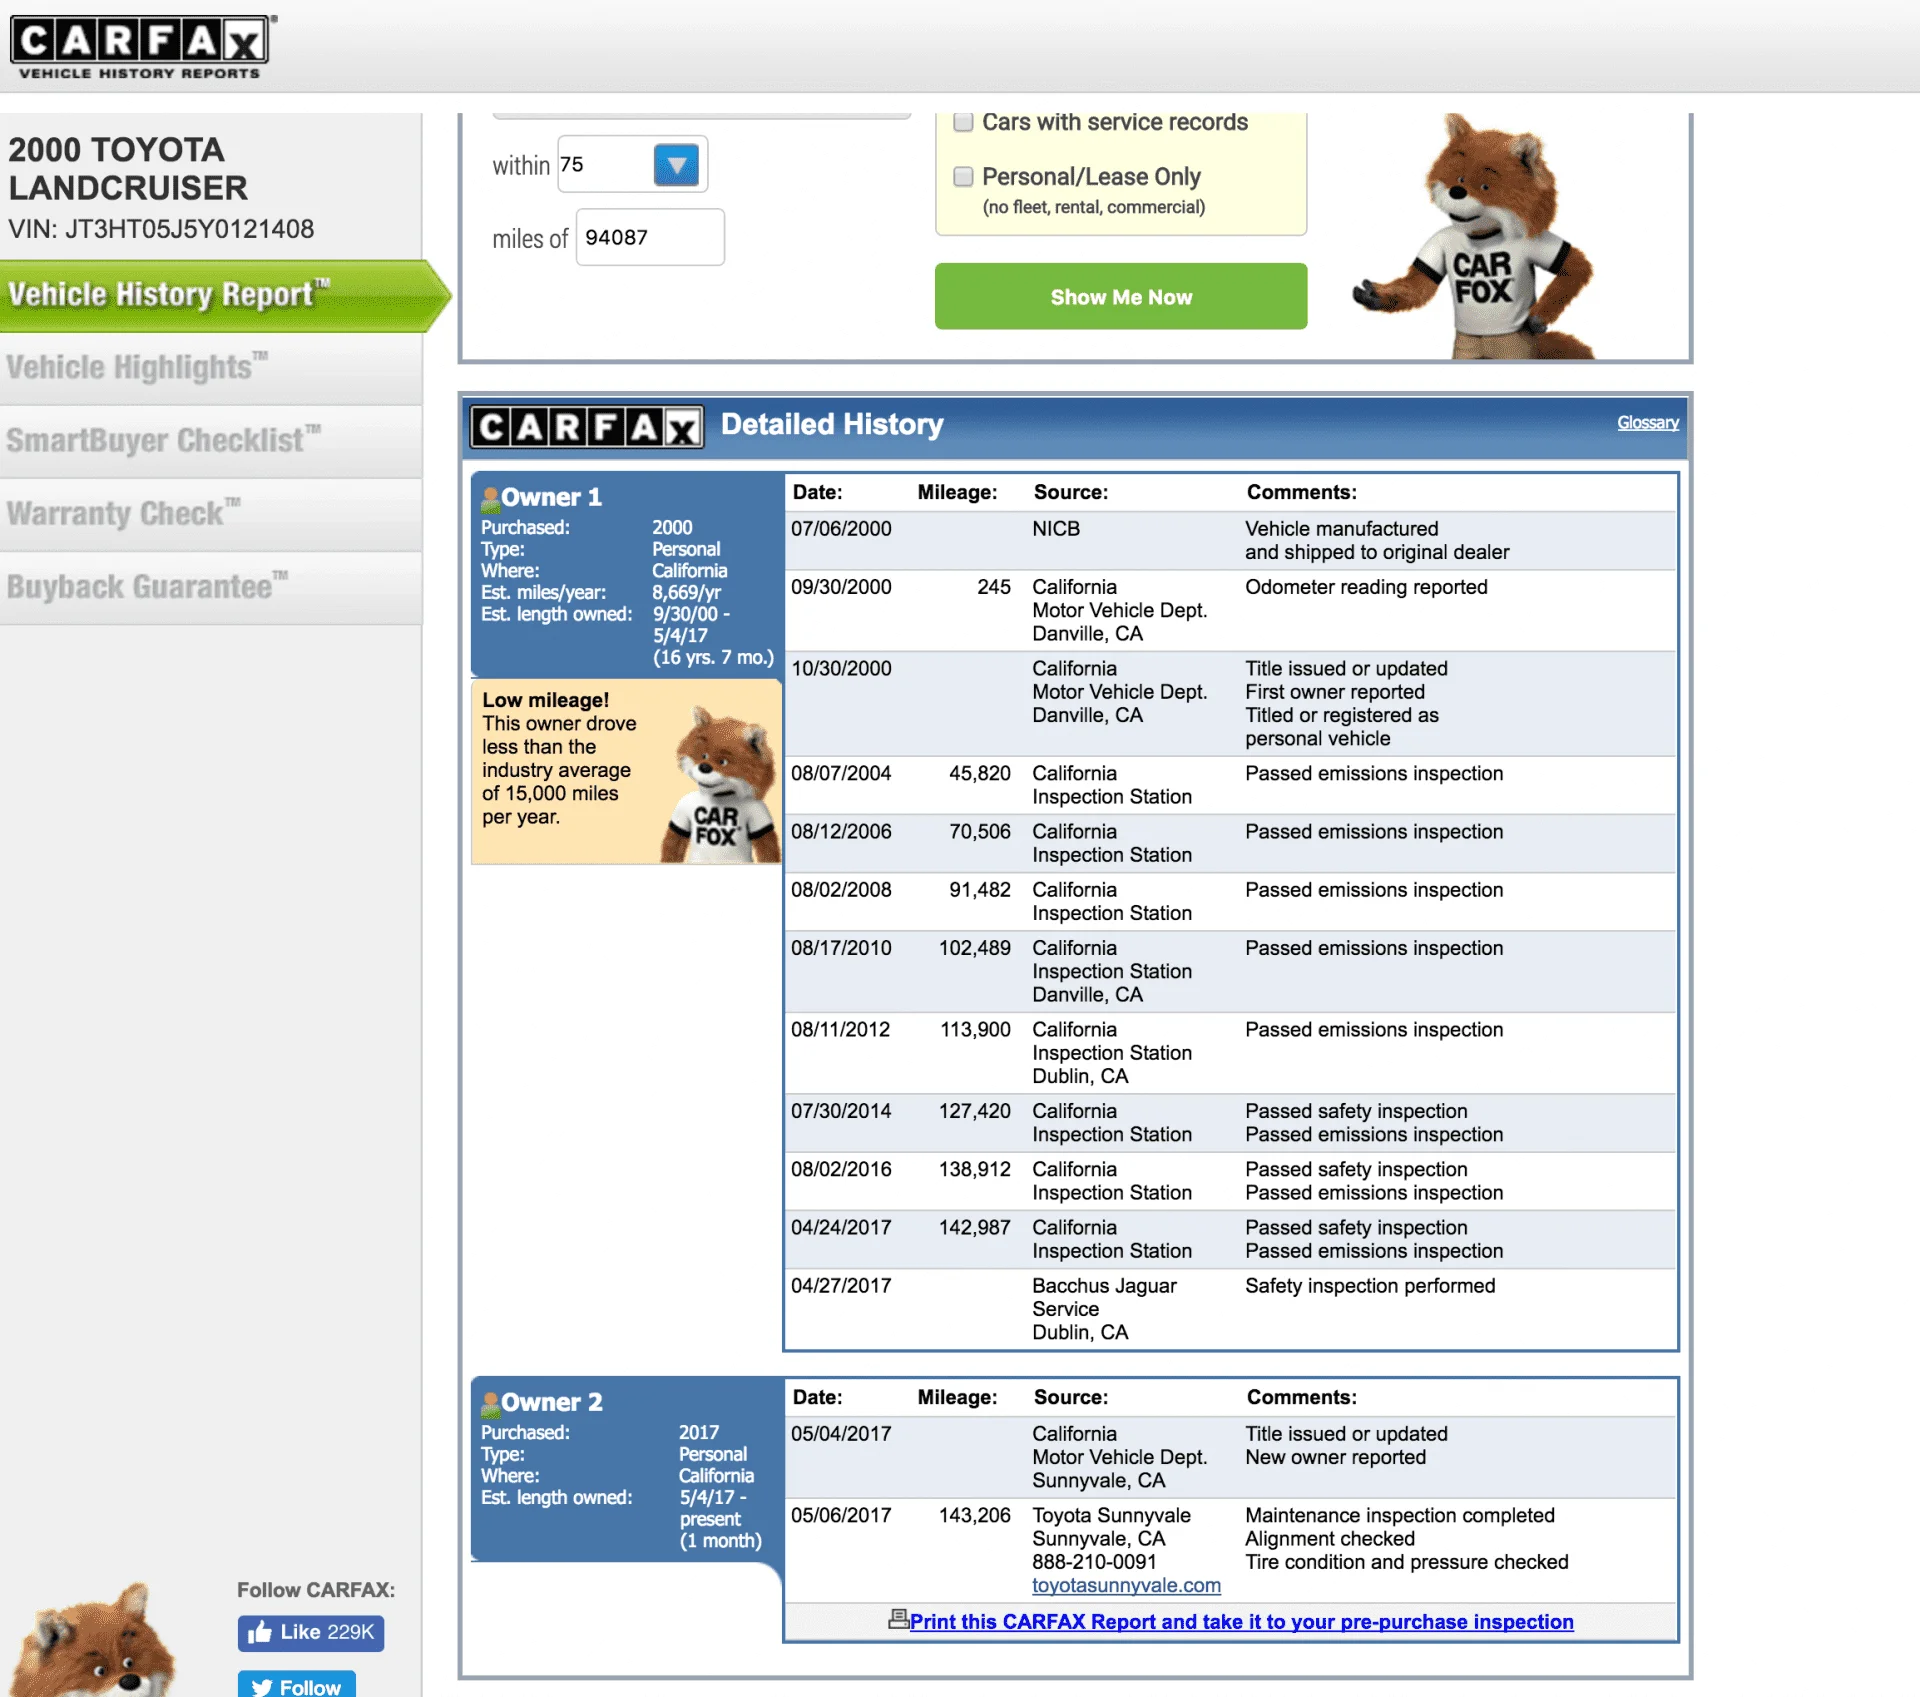The image size is (1920, 1697).
Task: Switch to the Vehicle Highlights tab
Action: point(211,368)
